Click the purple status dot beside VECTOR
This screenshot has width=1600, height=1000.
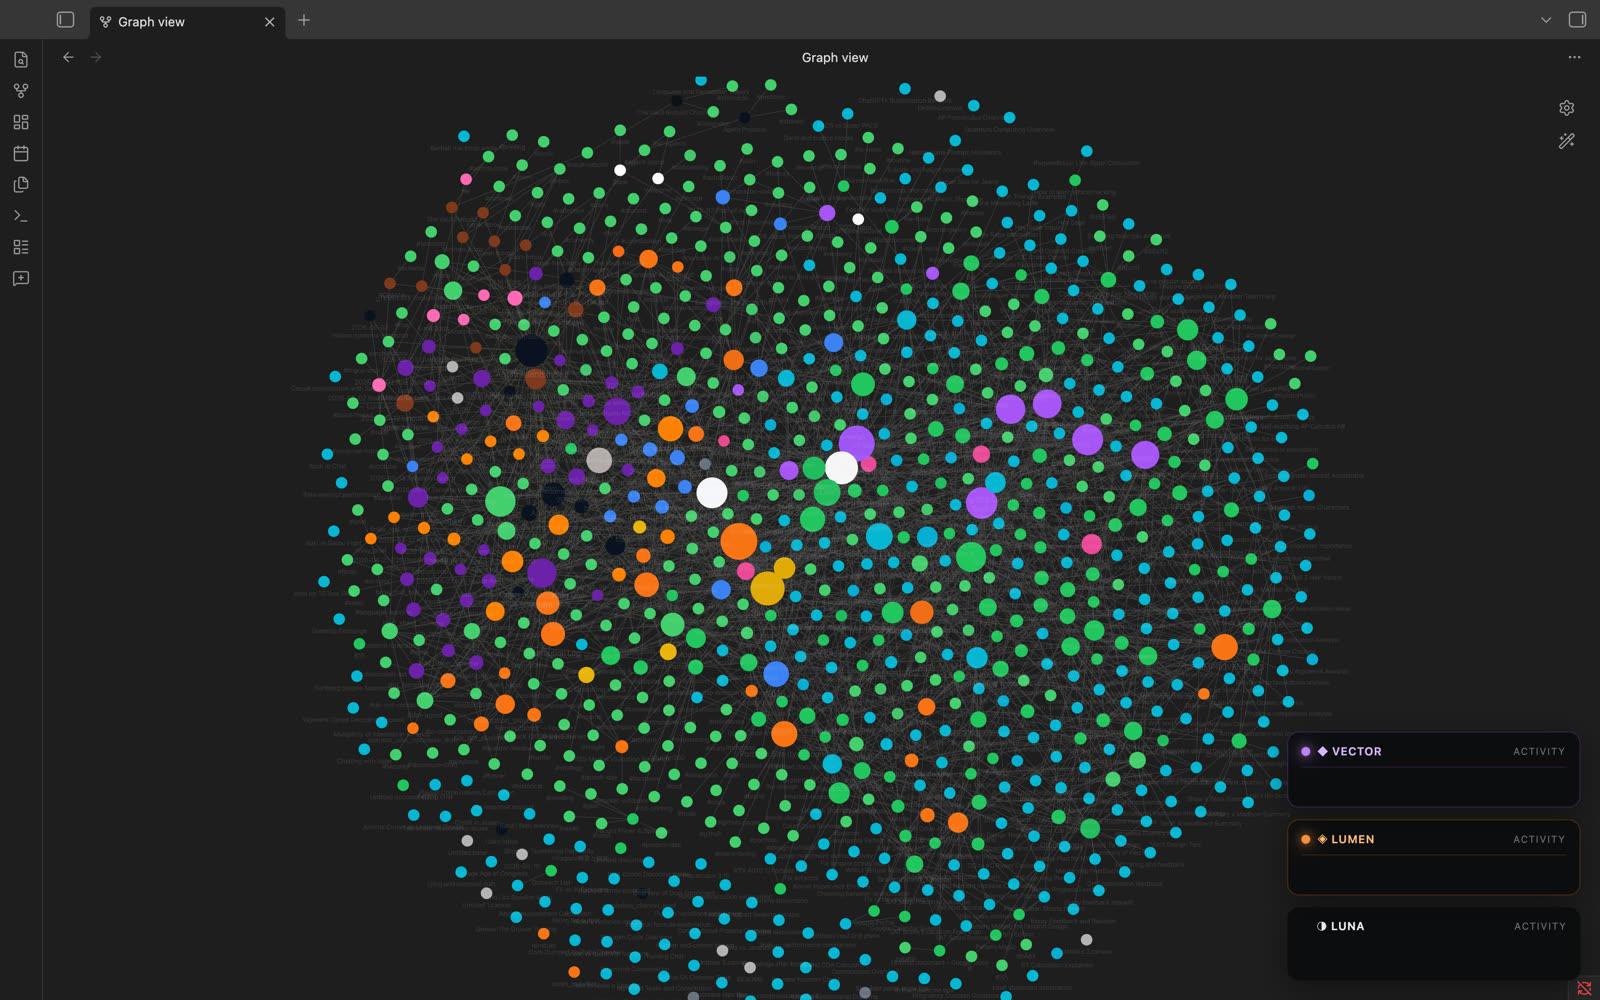[x=1306, y=751]
